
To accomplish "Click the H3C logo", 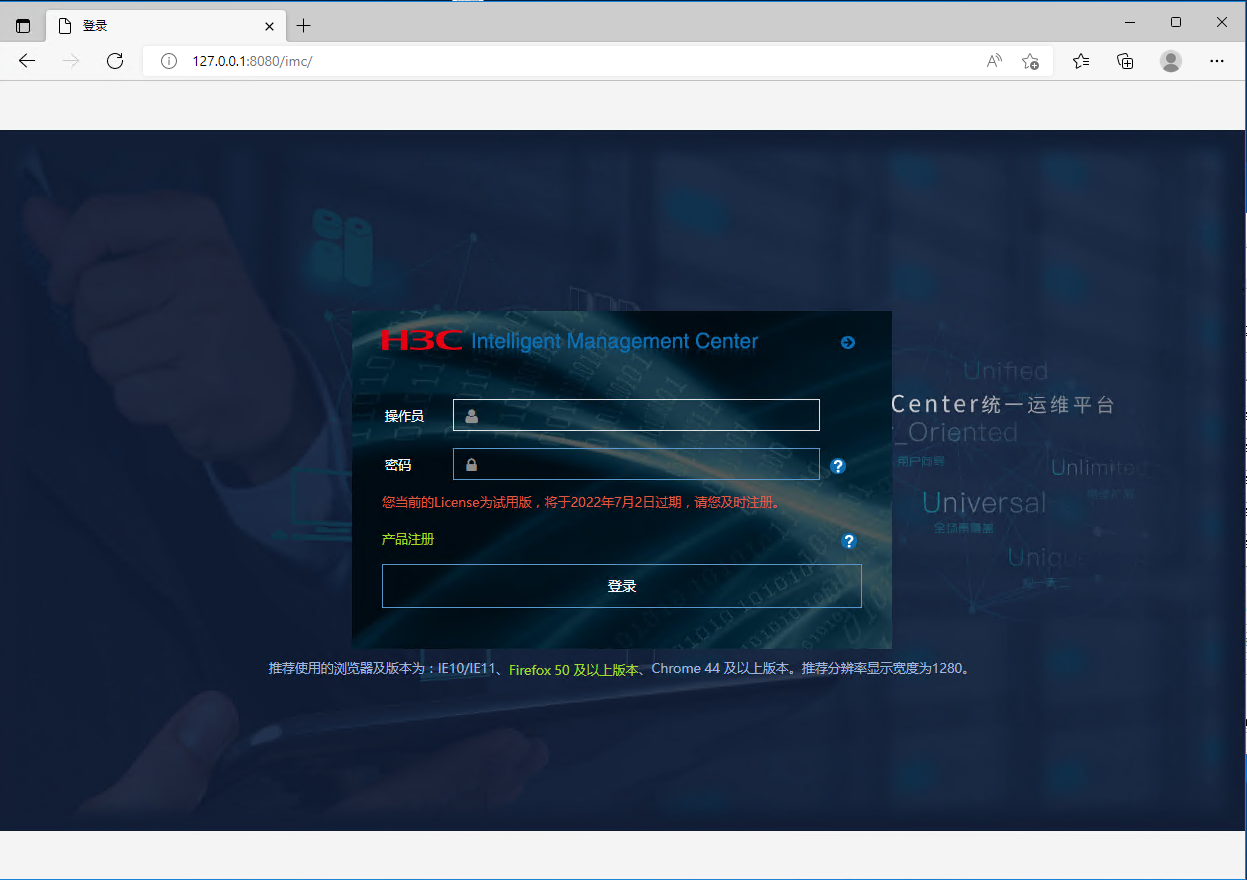I will point(422,341).
